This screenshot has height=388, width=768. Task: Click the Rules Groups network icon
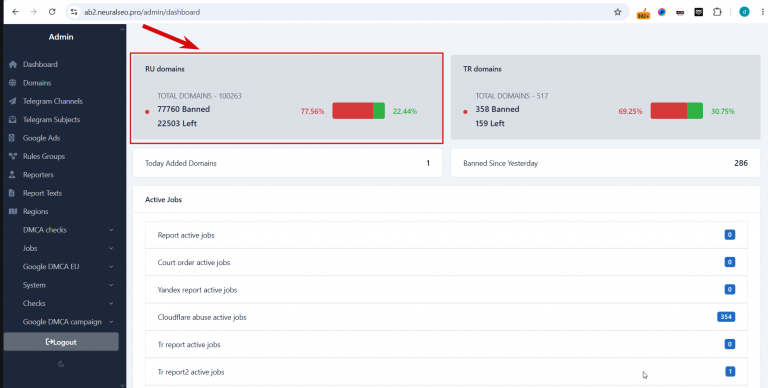[x=13, y=156]
